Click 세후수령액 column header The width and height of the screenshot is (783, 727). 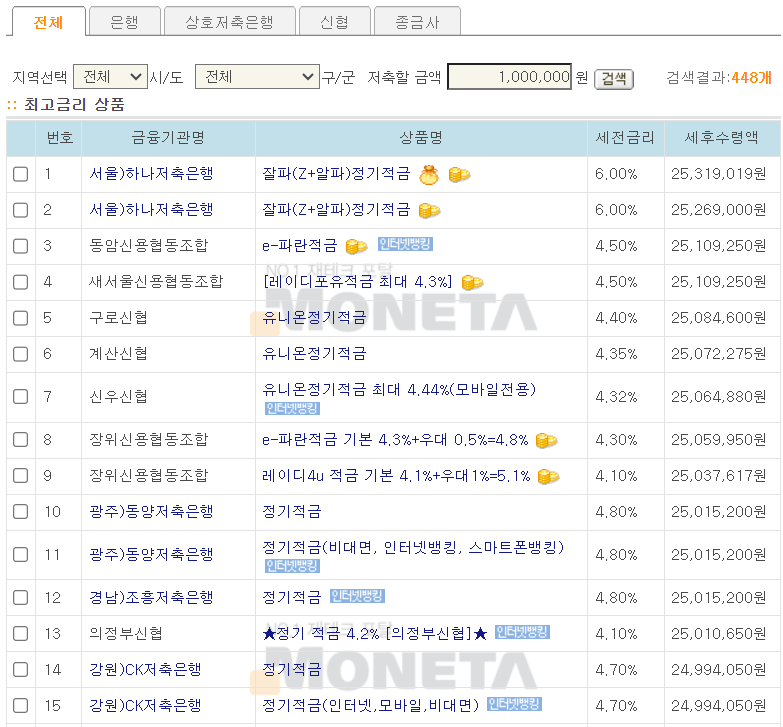click(x=722, y=137)
